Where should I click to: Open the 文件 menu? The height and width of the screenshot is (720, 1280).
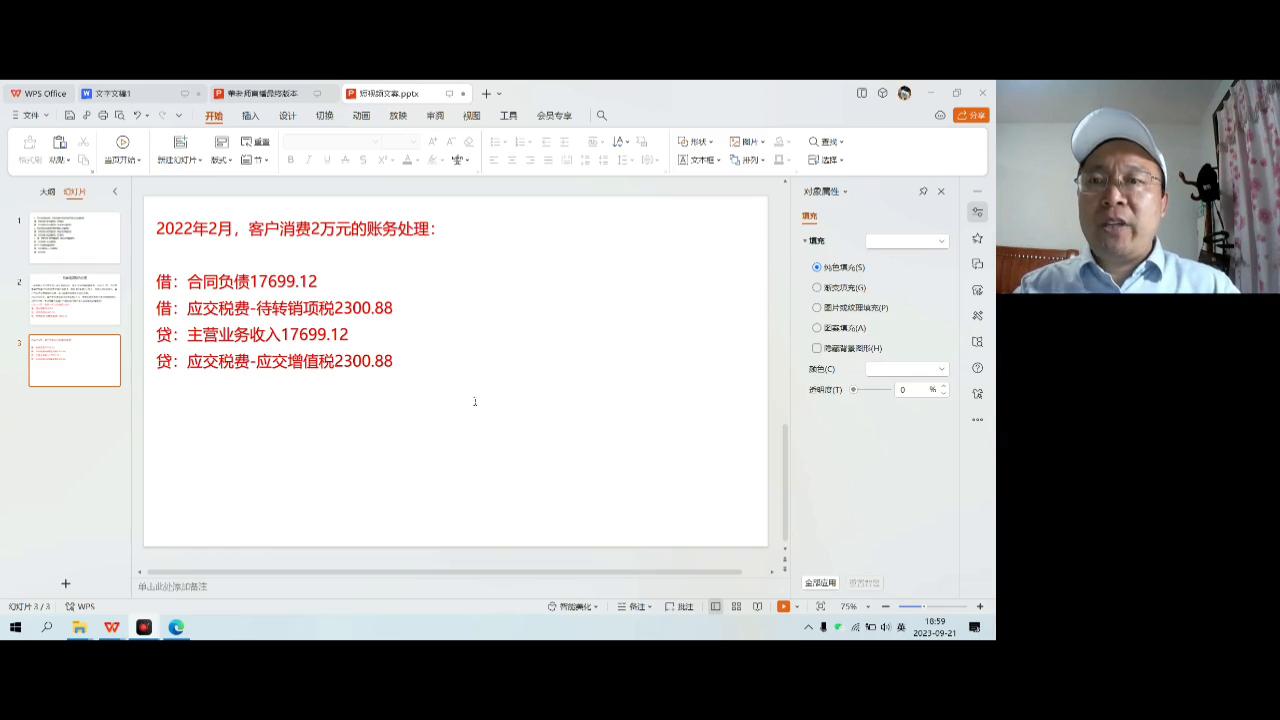pyautogui.click(x=30, y=115)
